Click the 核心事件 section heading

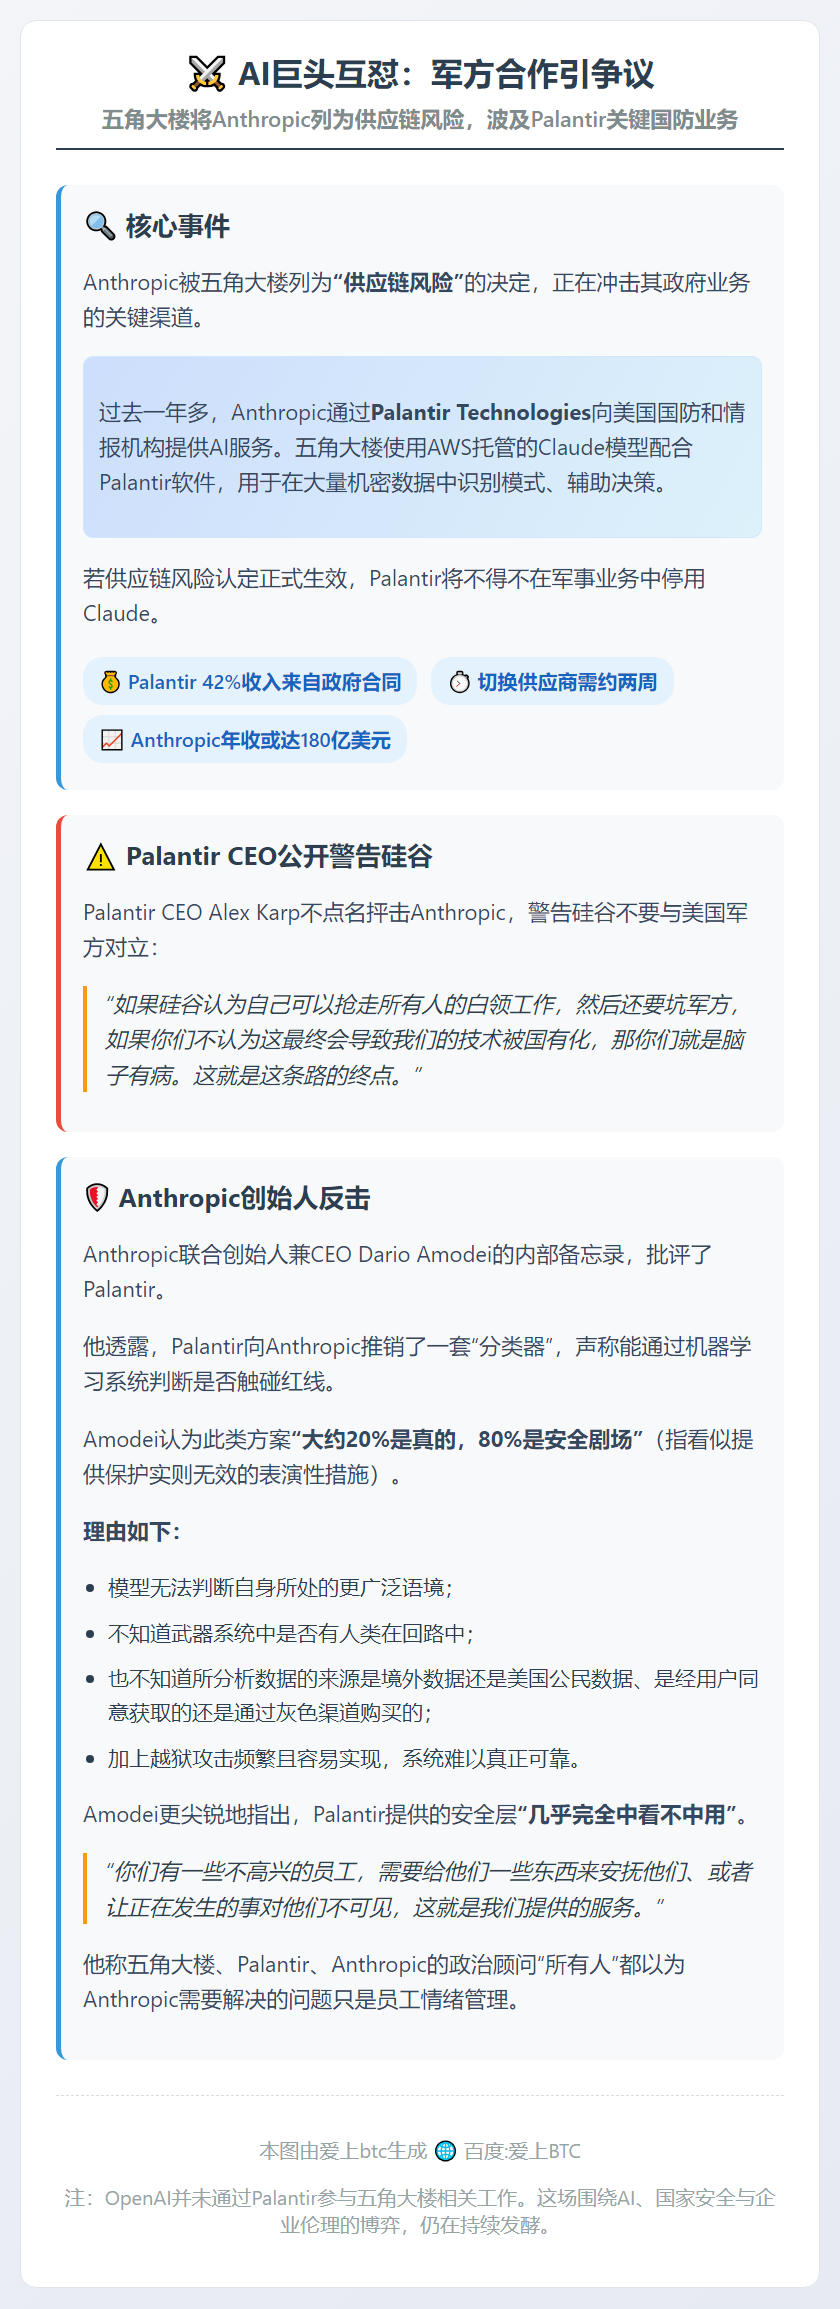178,226
